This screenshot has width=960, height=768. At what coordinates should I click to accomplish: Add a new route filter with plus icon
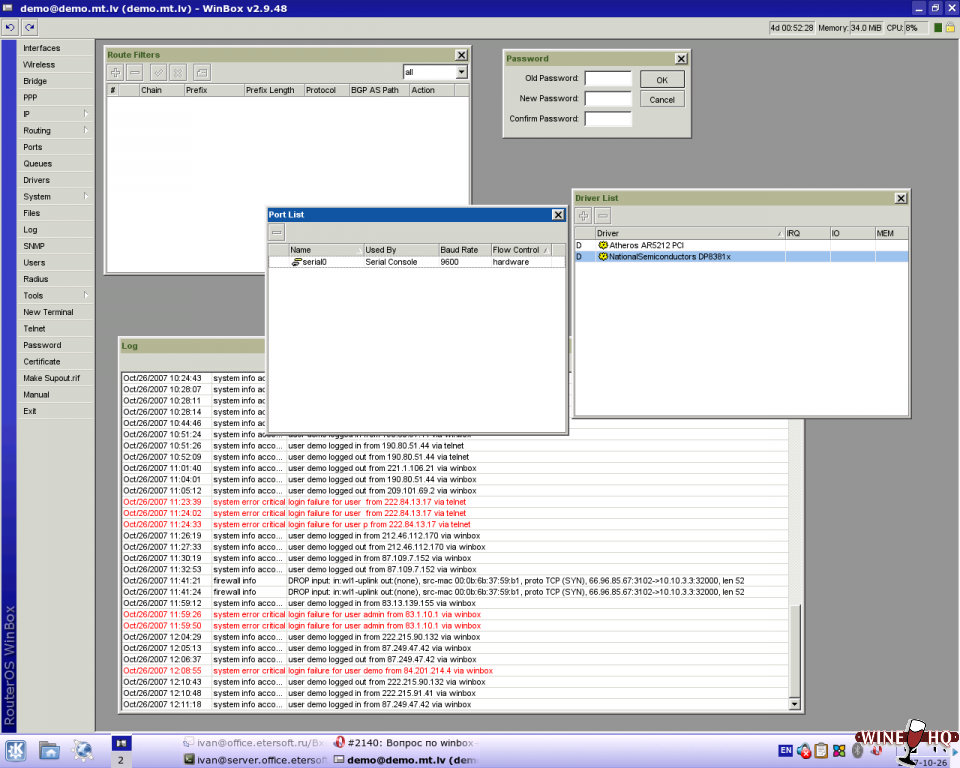(116, 72)
